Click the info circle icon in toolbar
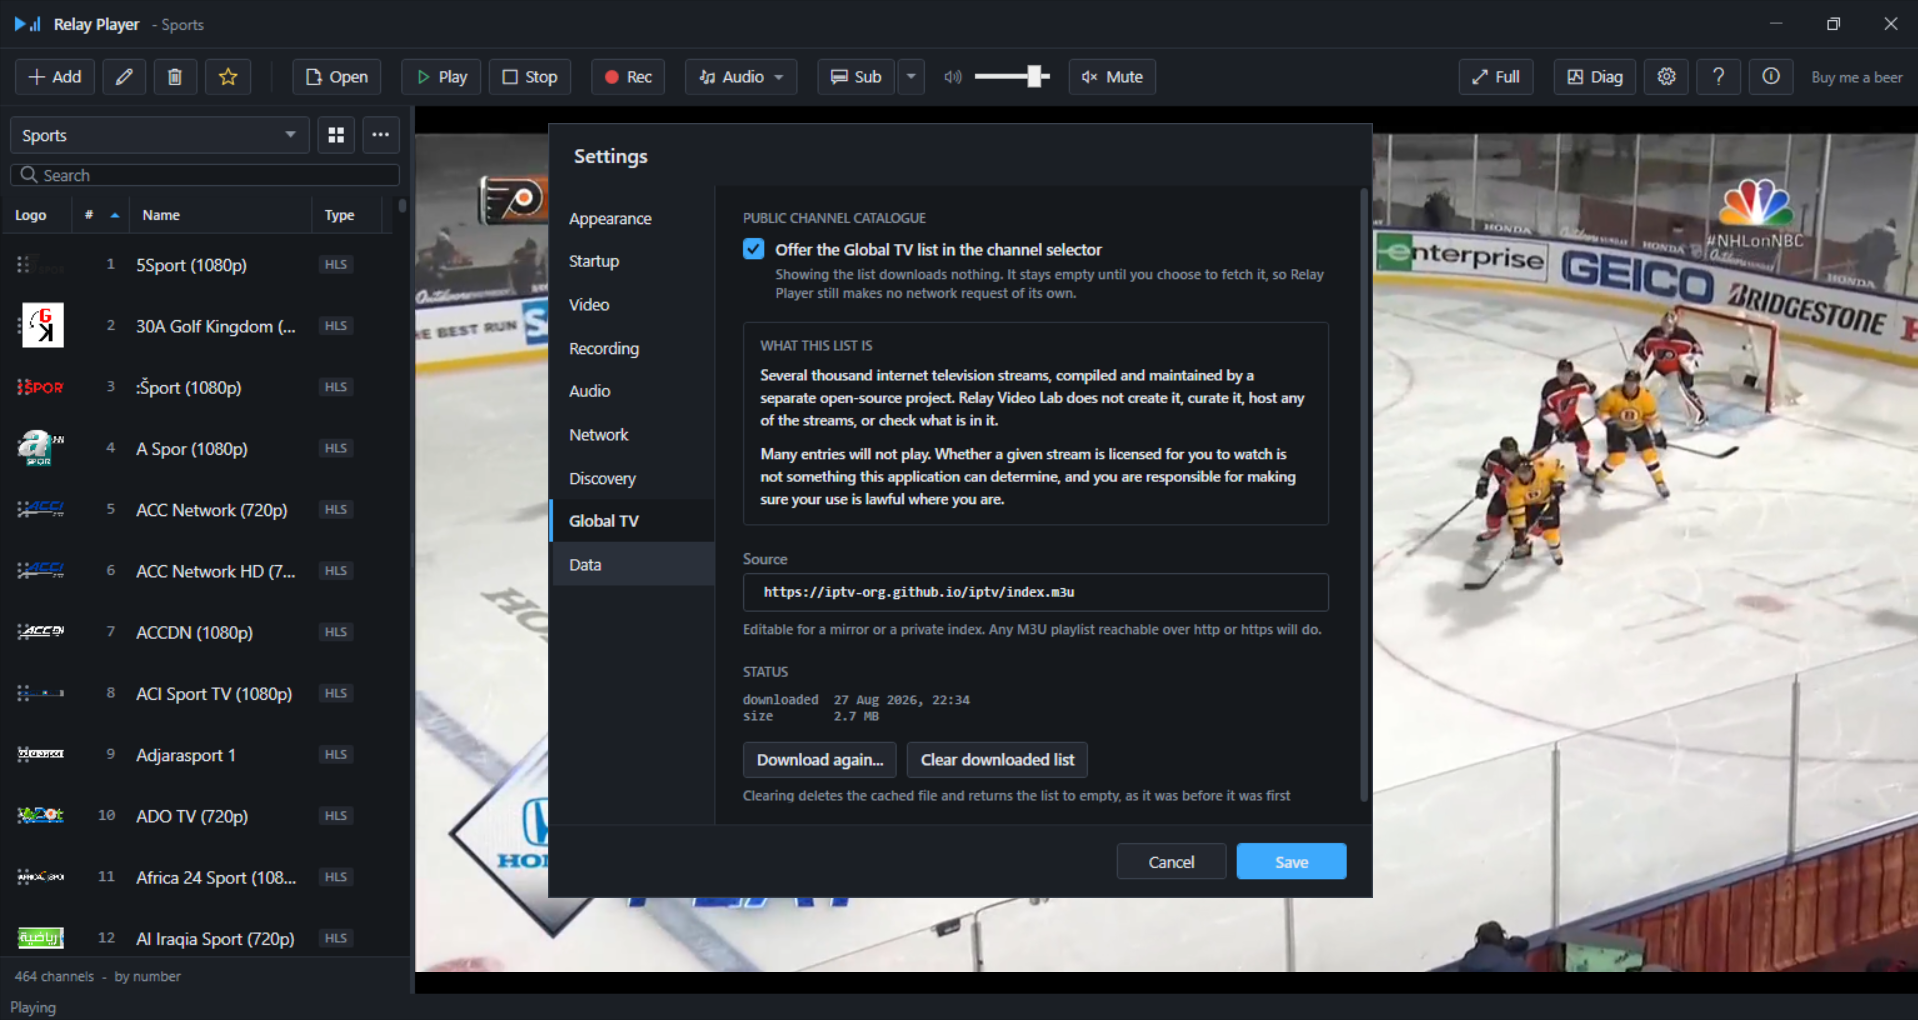The image size is (1918, 1020). pyautogui.click(x=1770, y=77)
